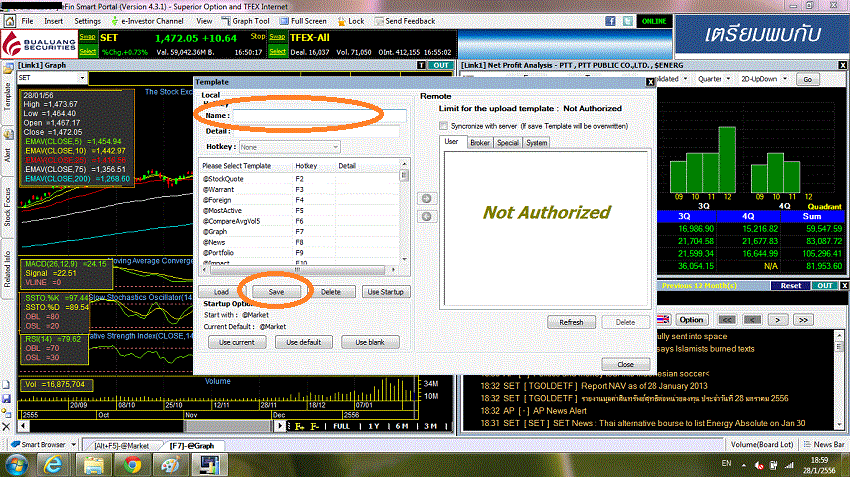Click the new page icon in sidebar

click(6, 385)
